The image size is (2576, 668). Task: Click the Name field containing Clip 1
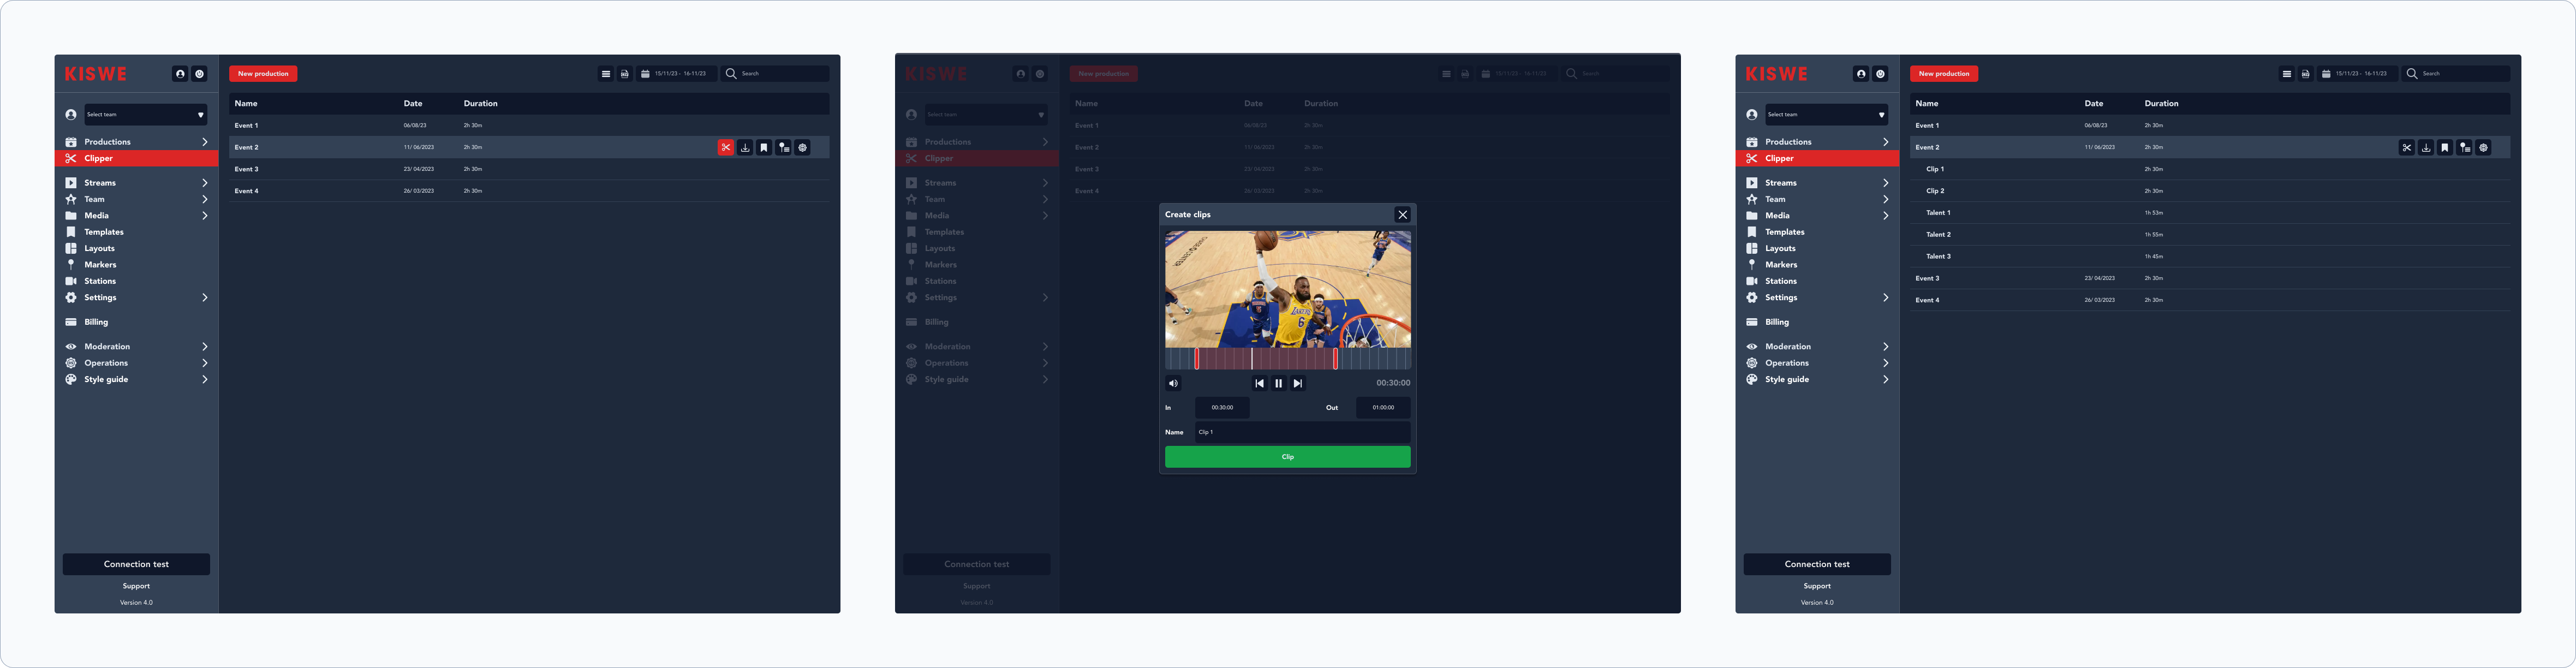tap(1302, 432)
